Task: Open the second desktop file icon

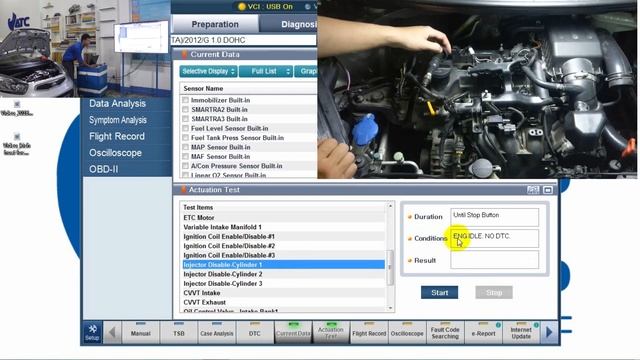Action: (17, 144)
